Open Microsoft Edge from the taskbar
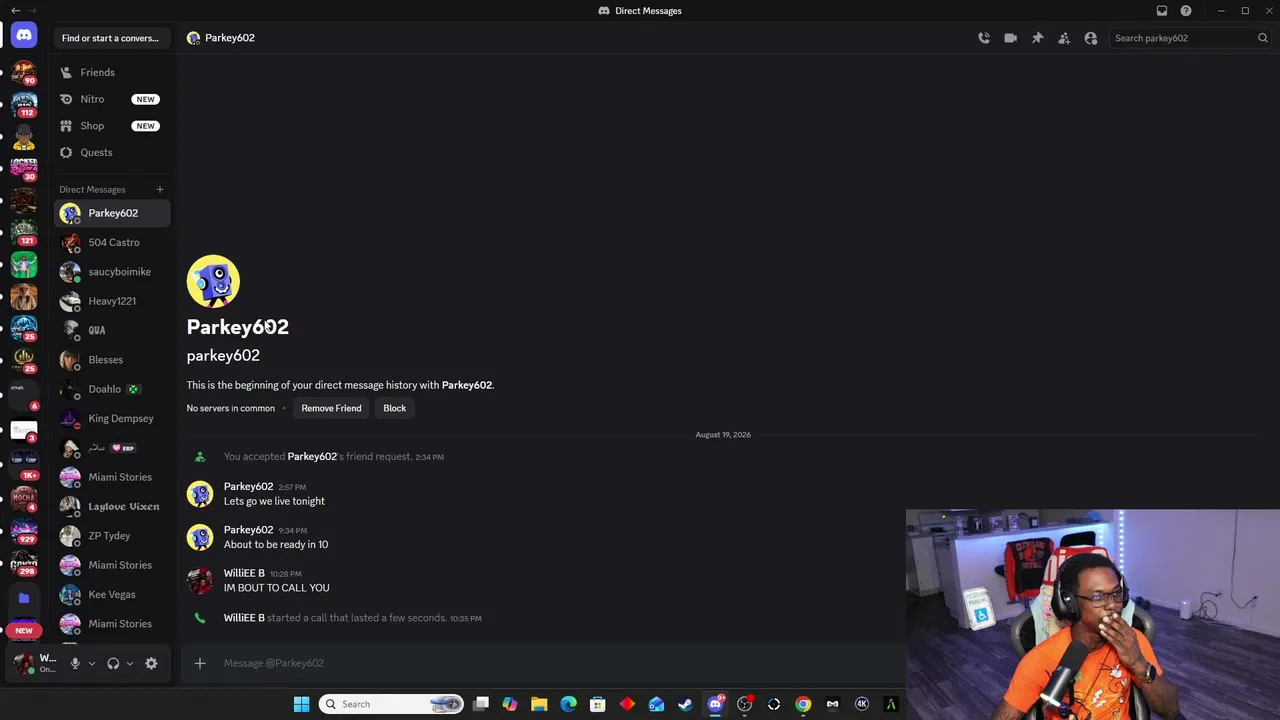 tap(568, 704)
